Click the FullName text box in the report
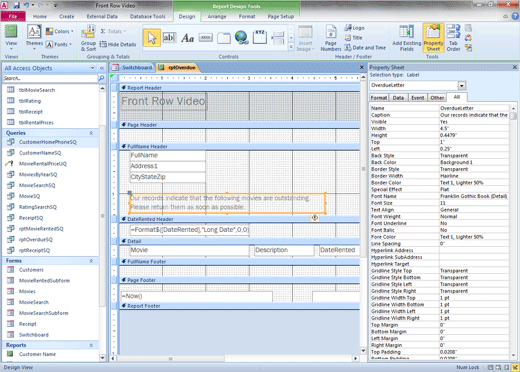 click(x=168, y=155)
